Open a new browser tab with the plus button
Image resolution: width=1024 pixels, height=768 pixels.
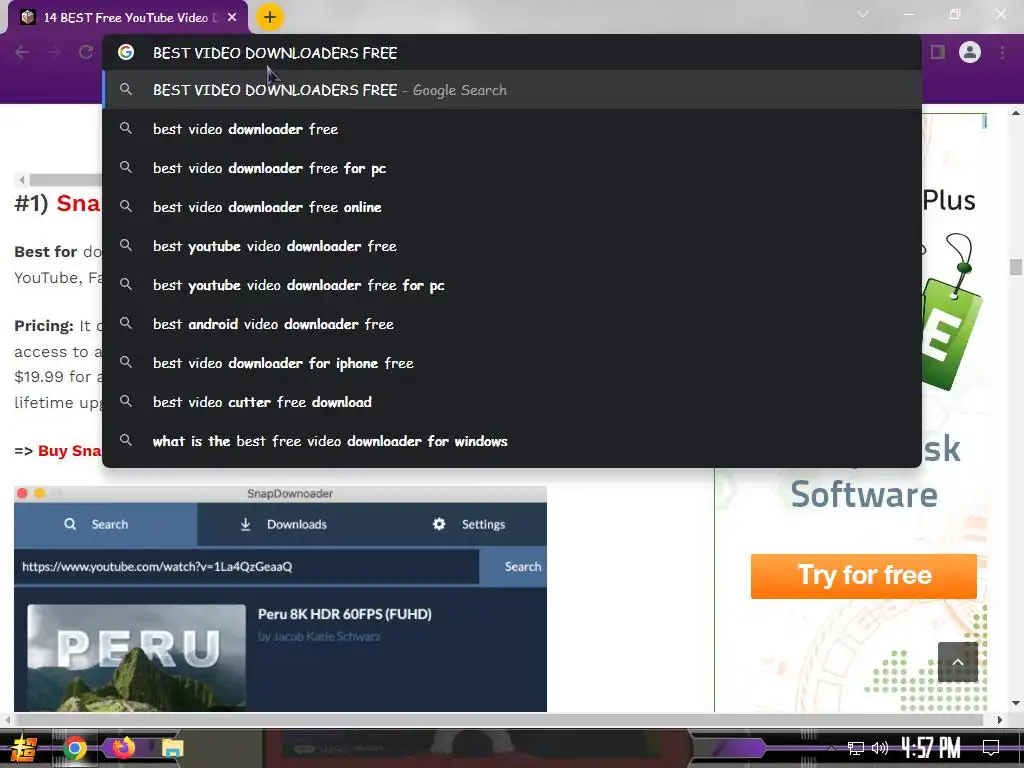pyautogui.click(x=270, y=17)
